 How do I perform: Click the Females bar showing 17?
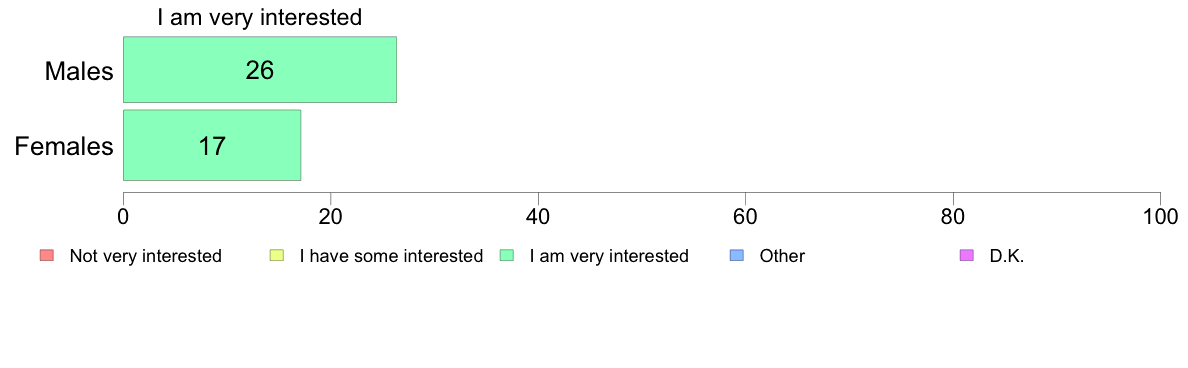coord(212,145)
